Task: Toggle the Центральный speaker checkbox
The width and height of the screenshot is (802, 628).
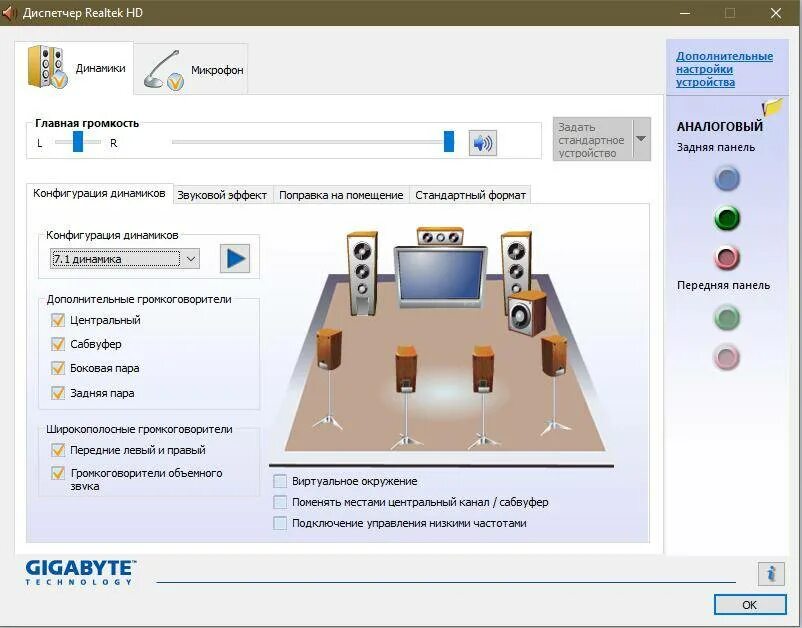Action: click(58, 320)
